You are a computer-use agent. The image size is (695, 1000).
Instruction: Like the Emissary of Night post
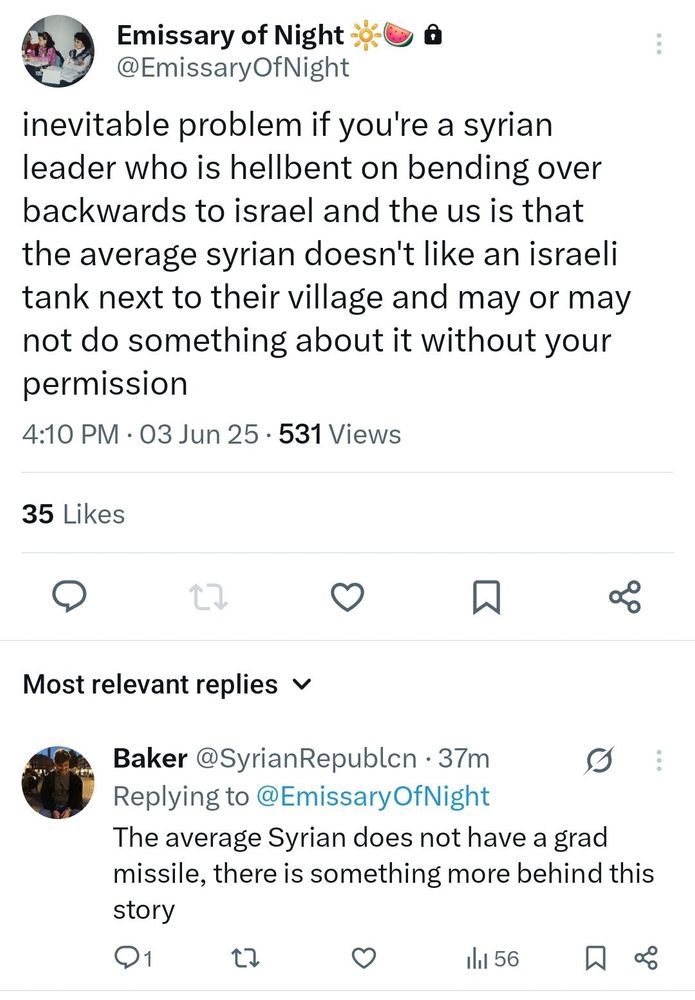click(x=346, y=597)
